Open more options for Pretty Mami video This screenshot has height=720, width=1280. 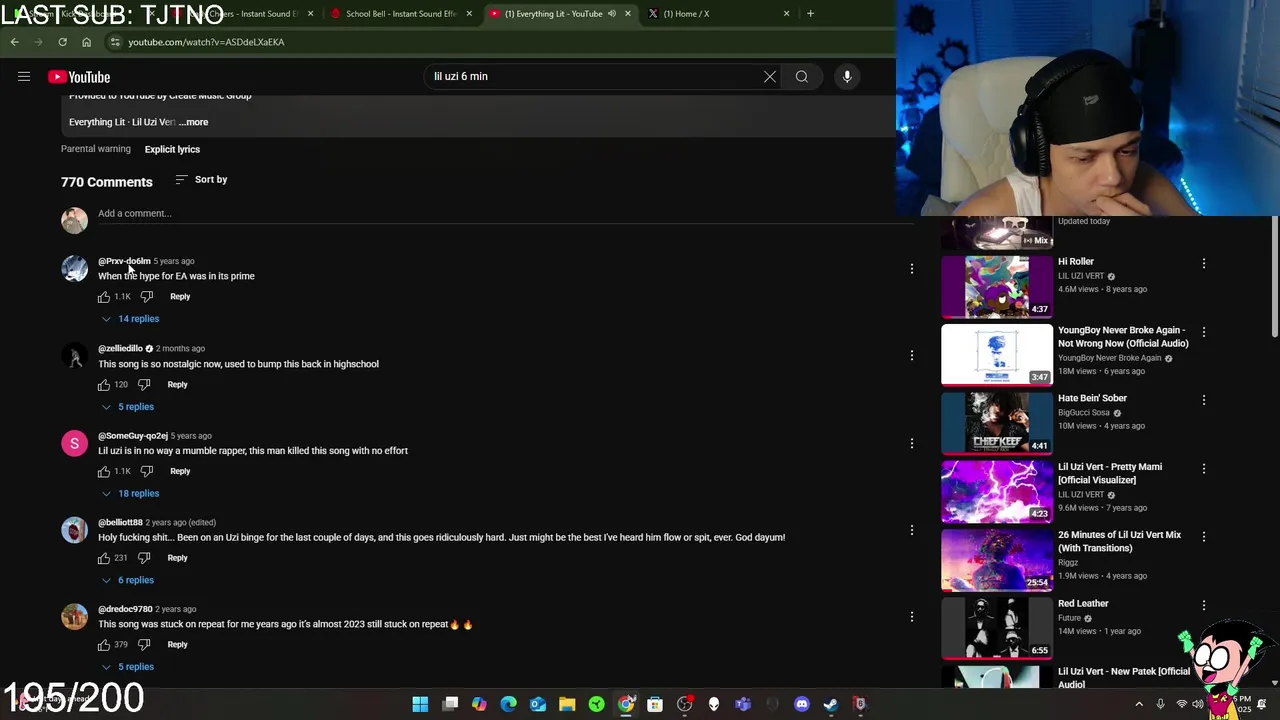pyautogui.click(x=1204, y=468)
